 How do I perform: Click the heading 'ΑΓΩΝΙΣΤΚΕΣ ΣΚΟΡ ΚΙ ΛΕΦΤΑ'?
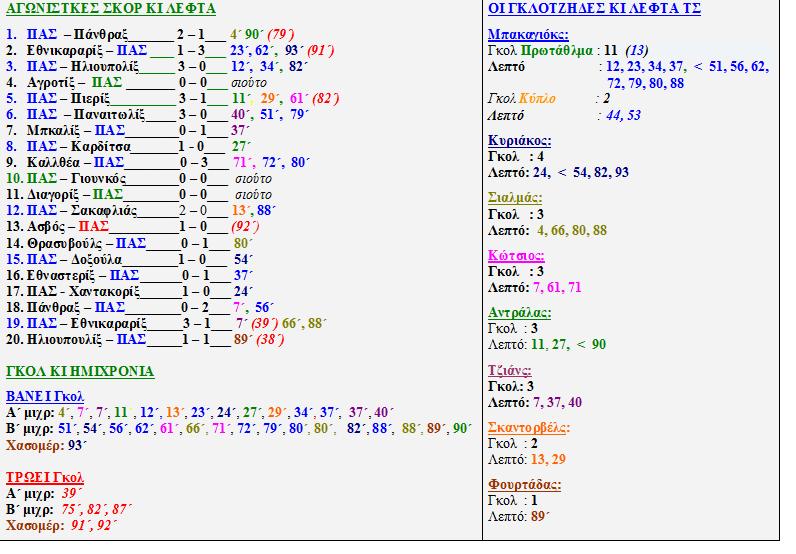point(111,9)
